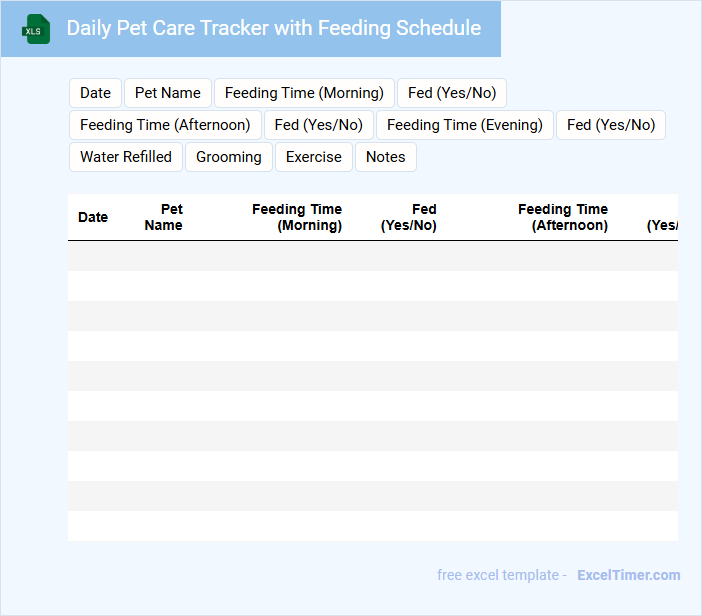
Task: Open the ExcelTimer.com link
Action: tap(628, 575)
